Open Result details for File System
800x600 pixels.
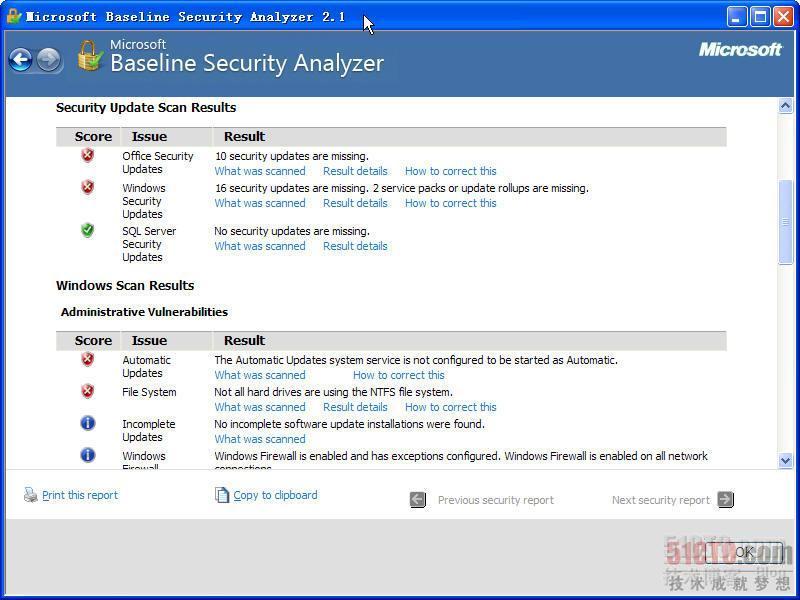(355, 407)
